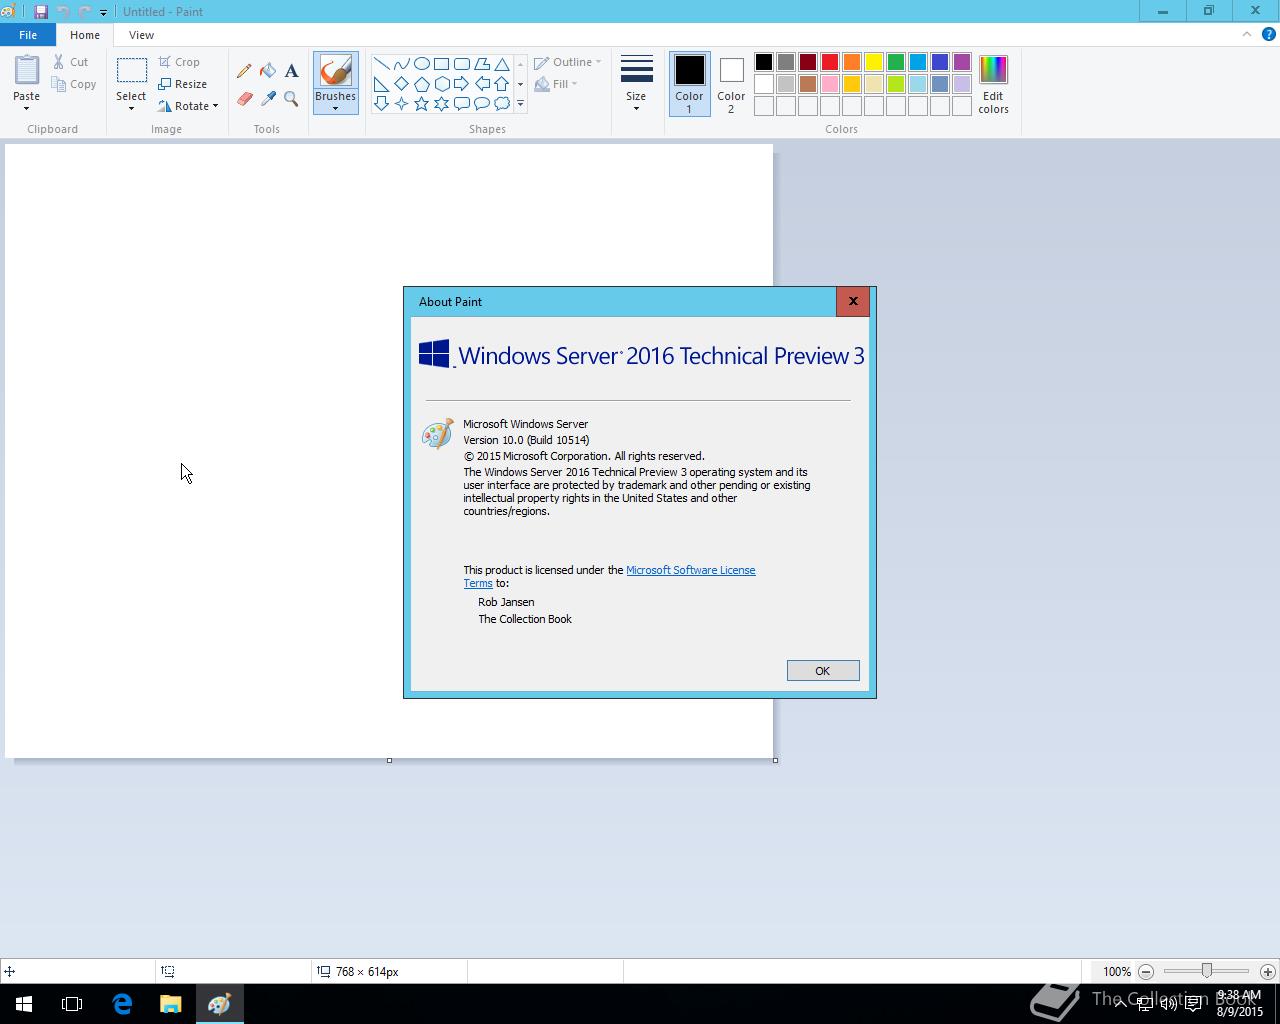
Task: Choose the Diamond shape
Action: tap(402, 84)
